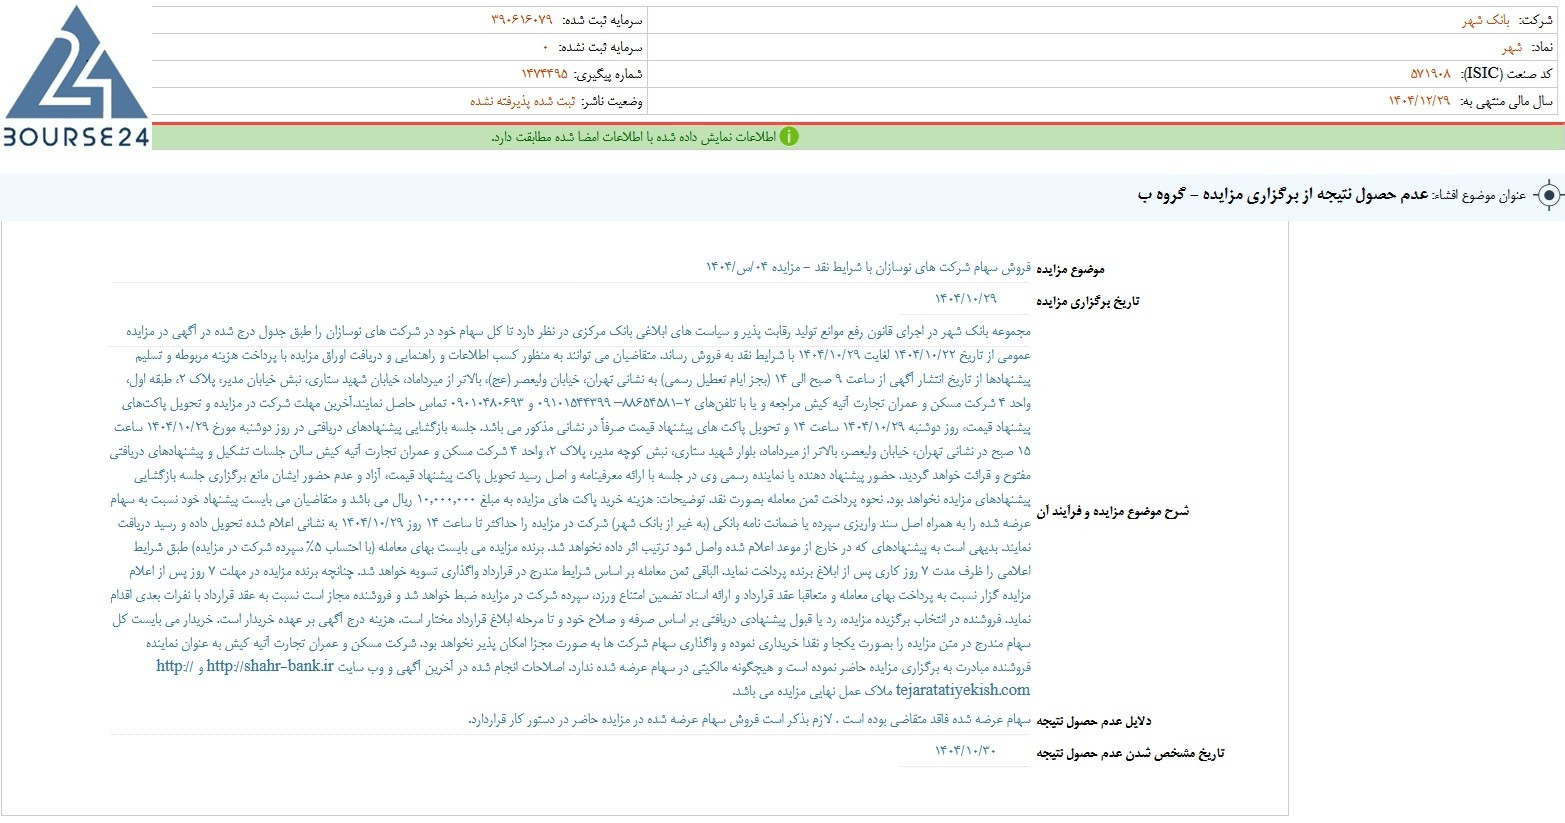Click the Bourse24 logo

coord(75,75)
